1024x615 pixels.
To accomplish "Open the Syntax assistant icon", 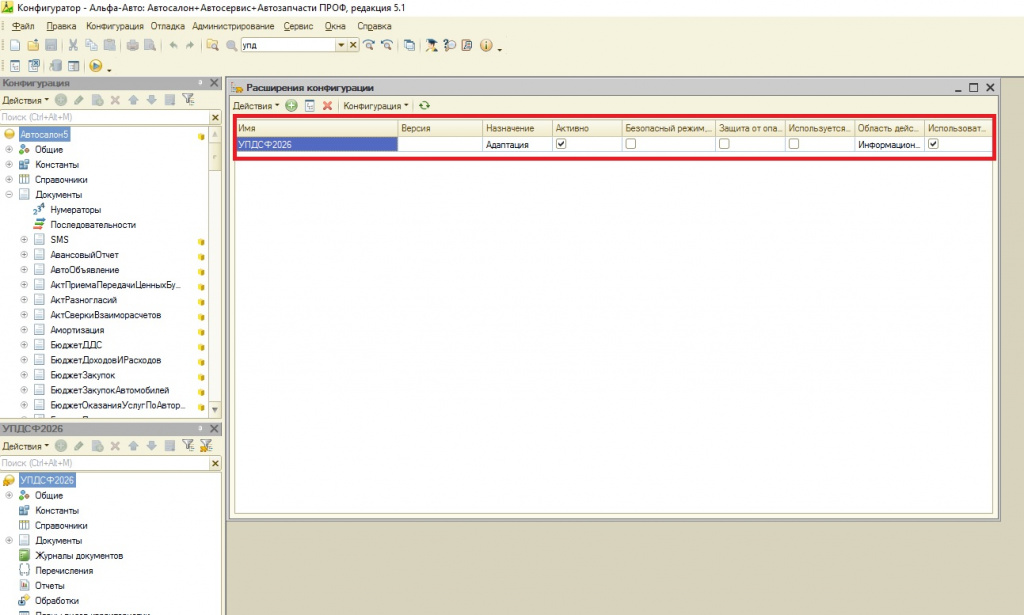I will [431, 45].
